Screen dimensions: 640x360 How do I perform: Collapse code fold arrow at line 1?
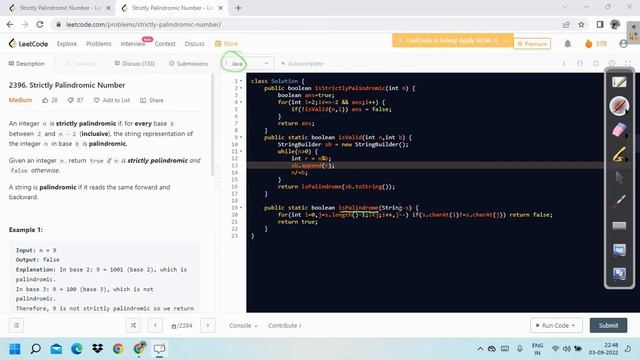(x=241, y=81)
